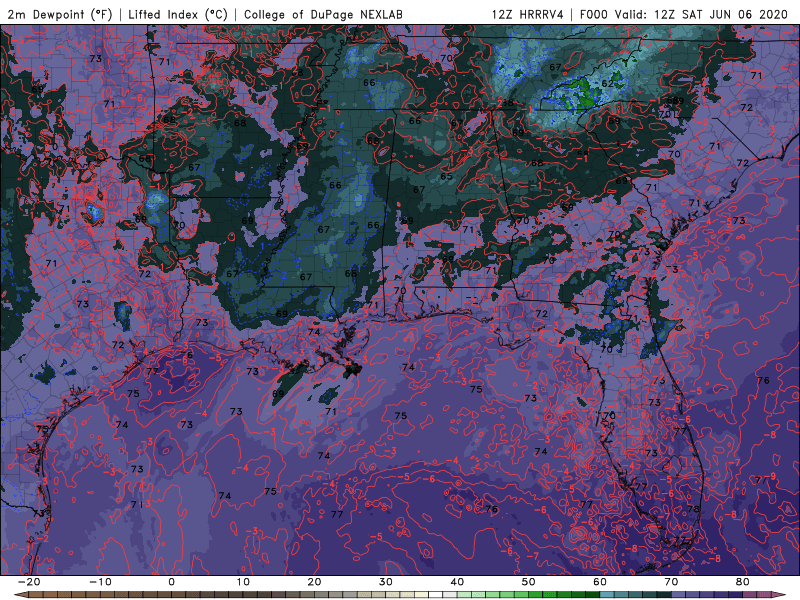Click the 40 label on the color scale
This screenshot has height=600, width=800.
point(457,582)
